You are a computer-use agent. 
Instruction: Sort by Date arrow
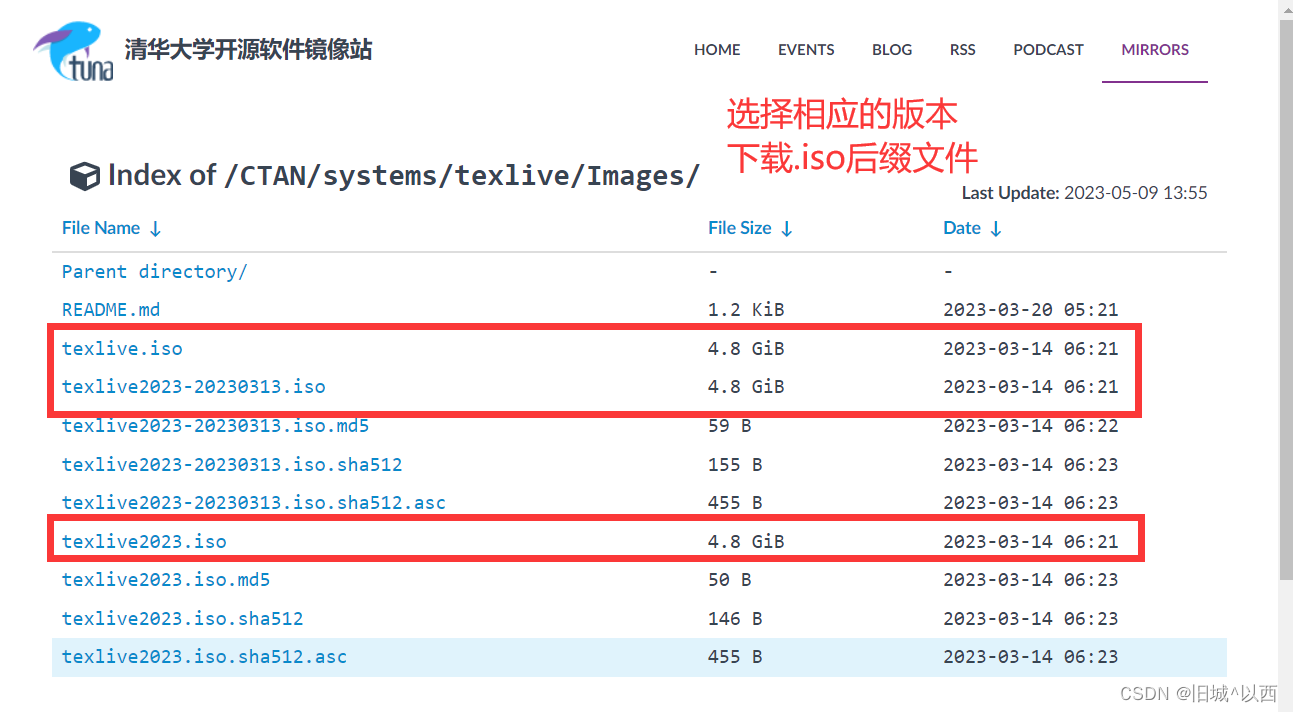996,229
